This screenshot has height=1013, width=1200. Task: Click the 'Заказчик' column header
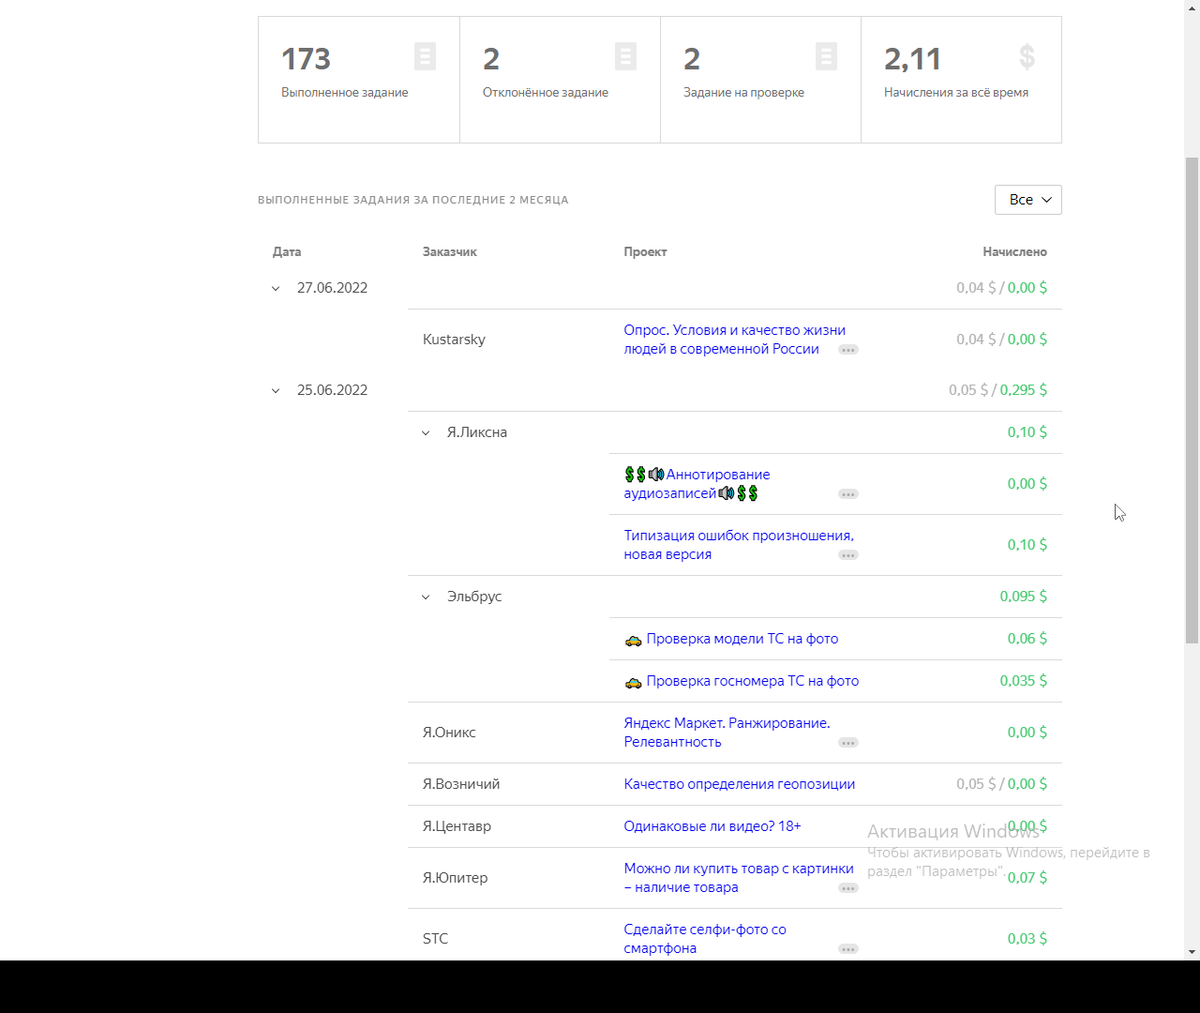coord(450,252)
